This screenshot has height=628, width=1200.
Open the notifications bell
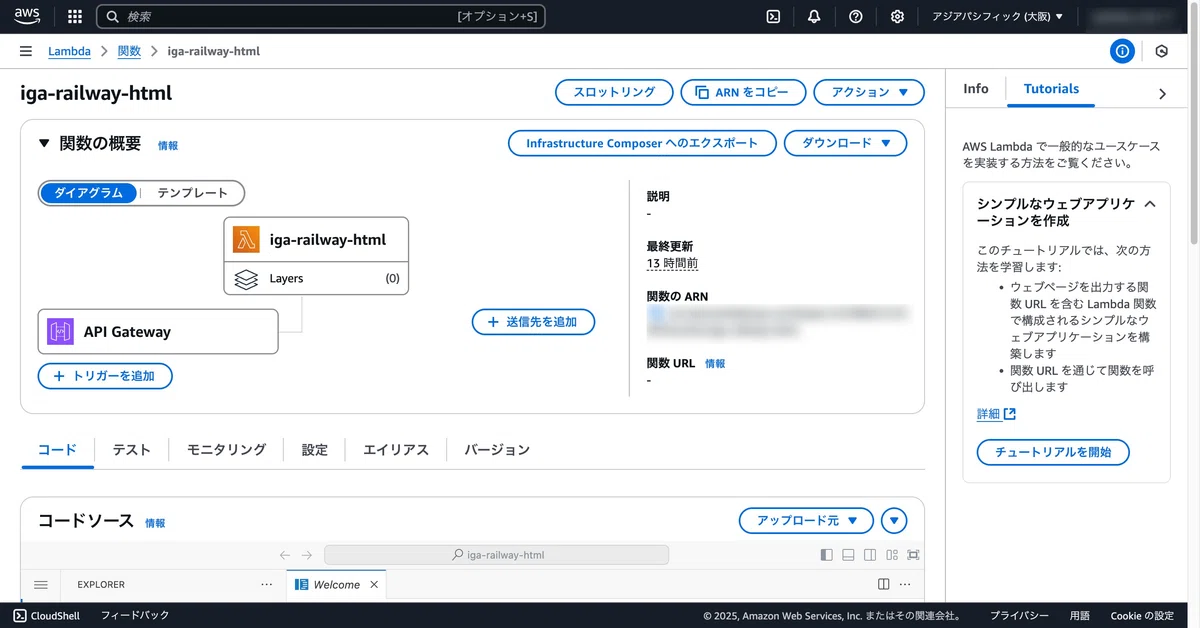(814, 16)
